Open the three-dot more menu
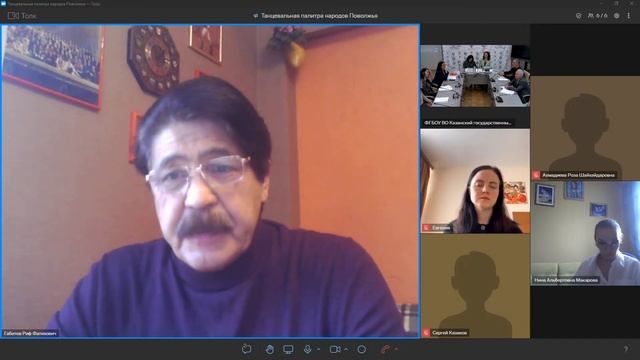This screenshot has height=360, width=640. 629,16
